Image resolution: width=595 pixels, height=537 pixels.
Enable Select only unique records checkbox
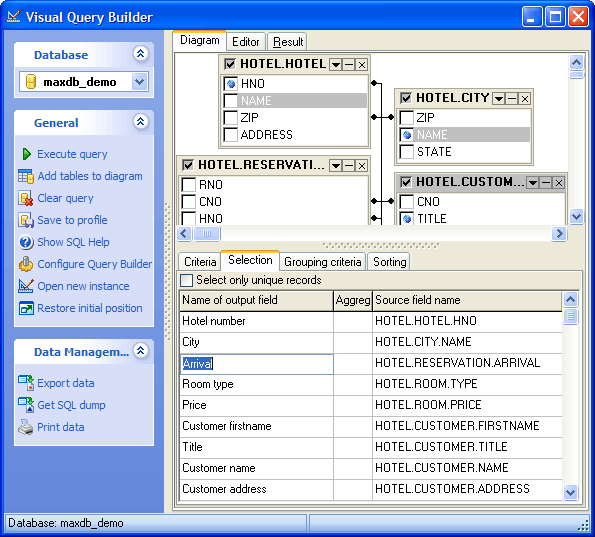click(186, 280)
